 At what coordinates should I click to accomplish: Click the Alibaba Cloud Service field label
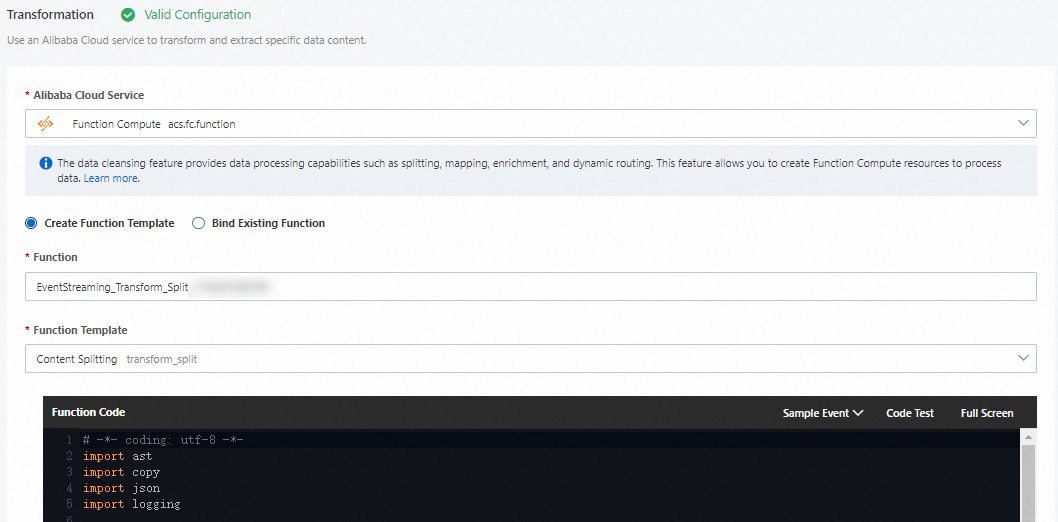(88, 95)
